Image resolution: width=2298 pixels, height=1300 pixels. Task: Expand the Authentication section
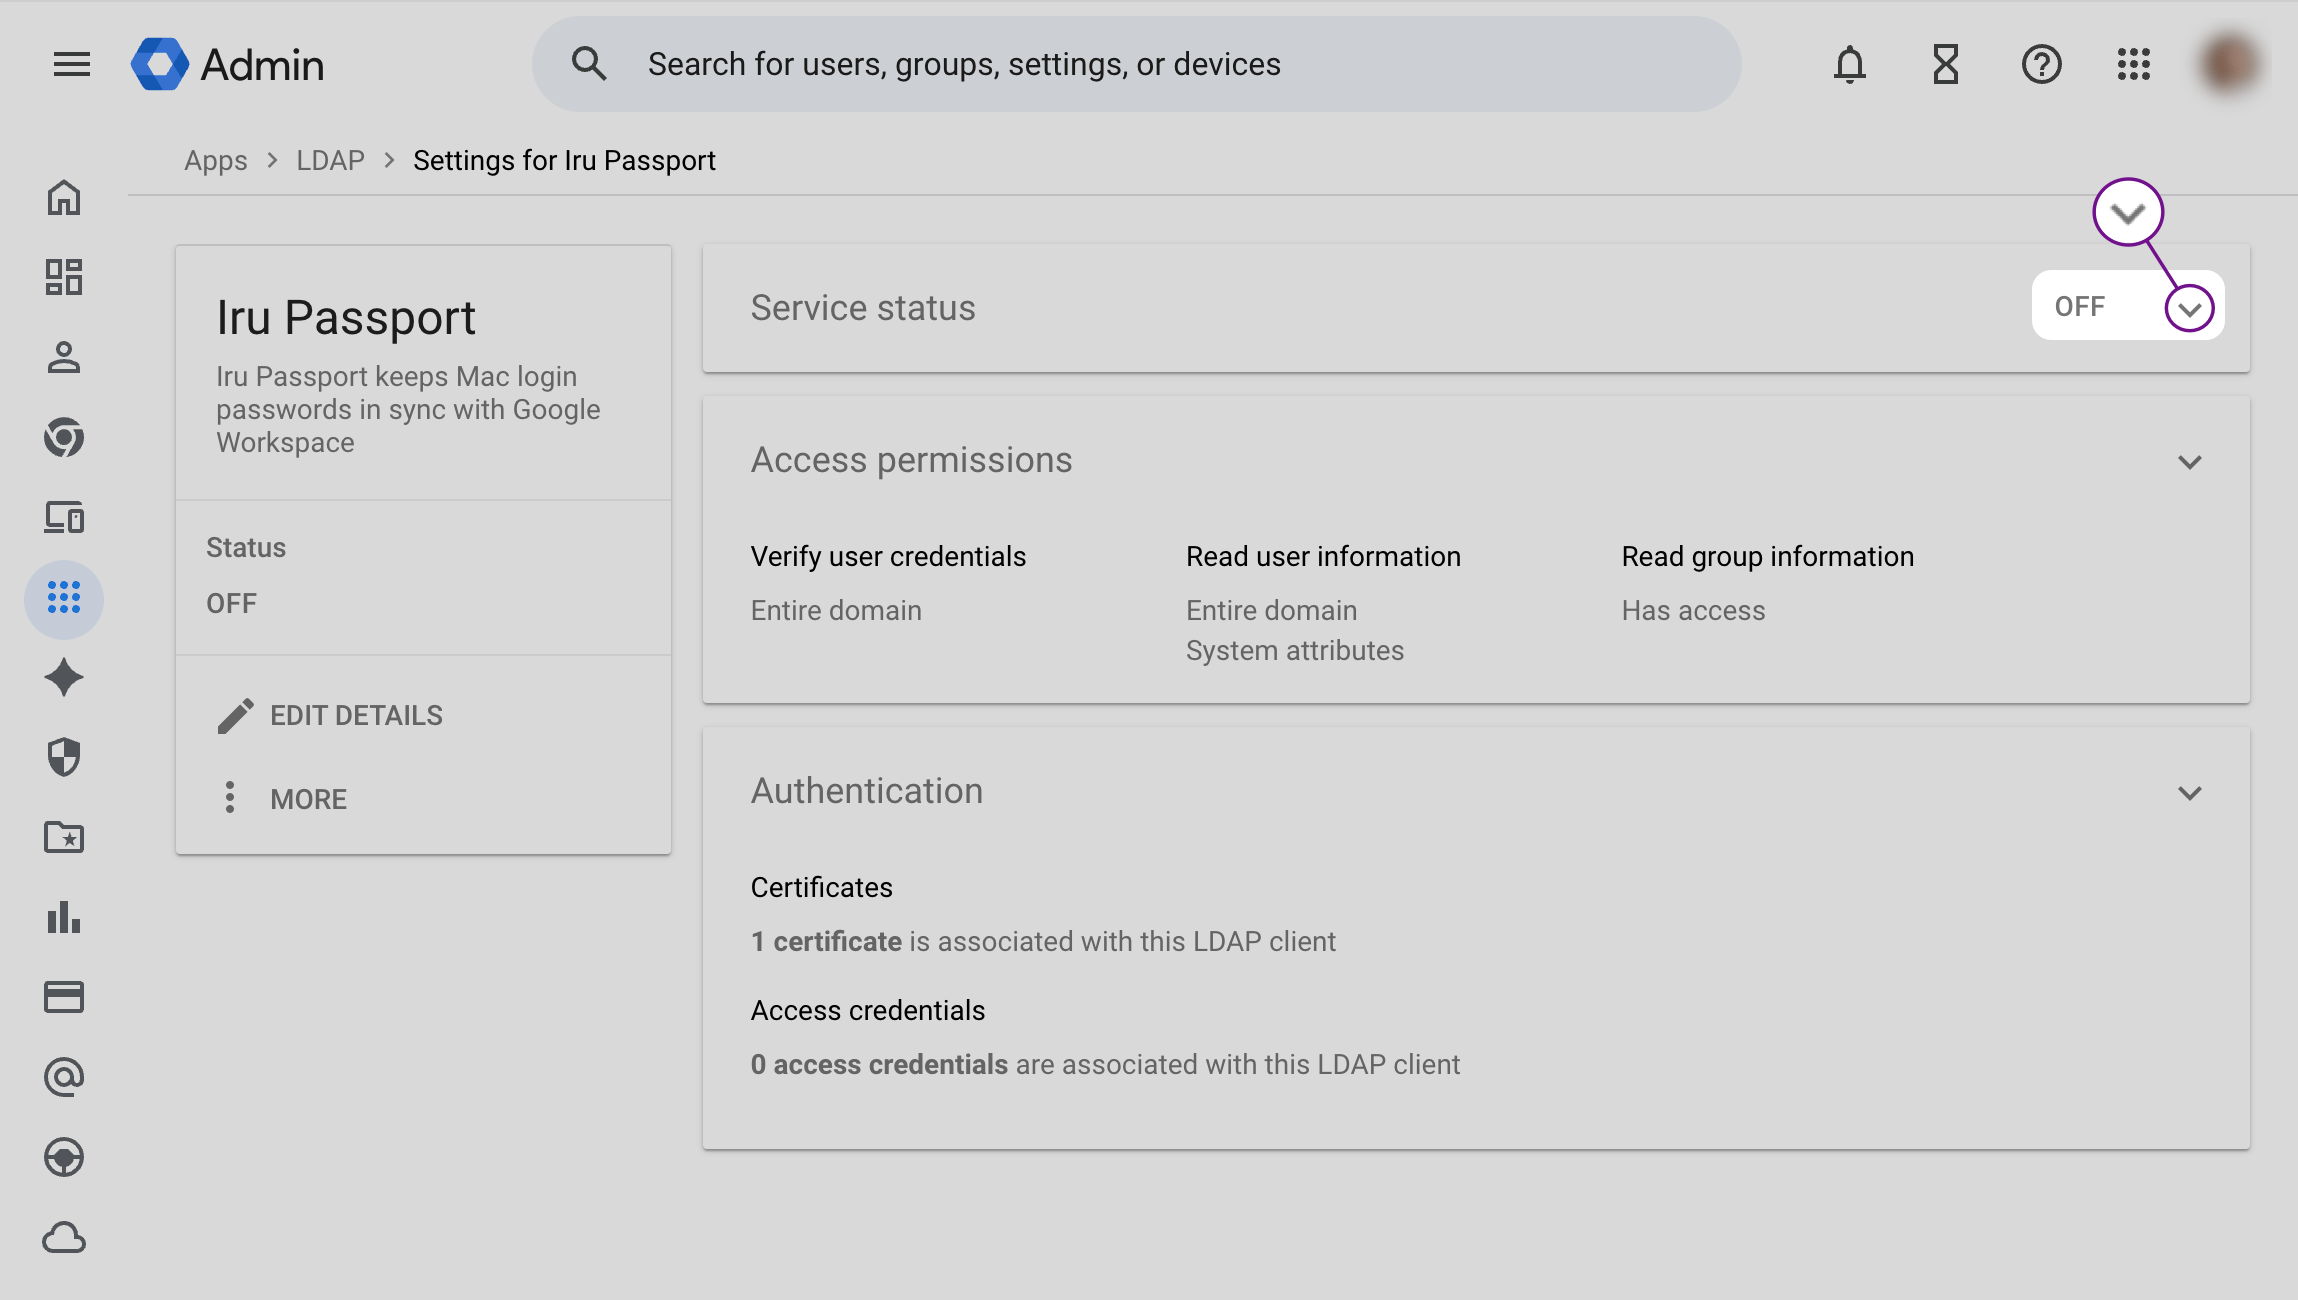click(x=2190, y=793)
